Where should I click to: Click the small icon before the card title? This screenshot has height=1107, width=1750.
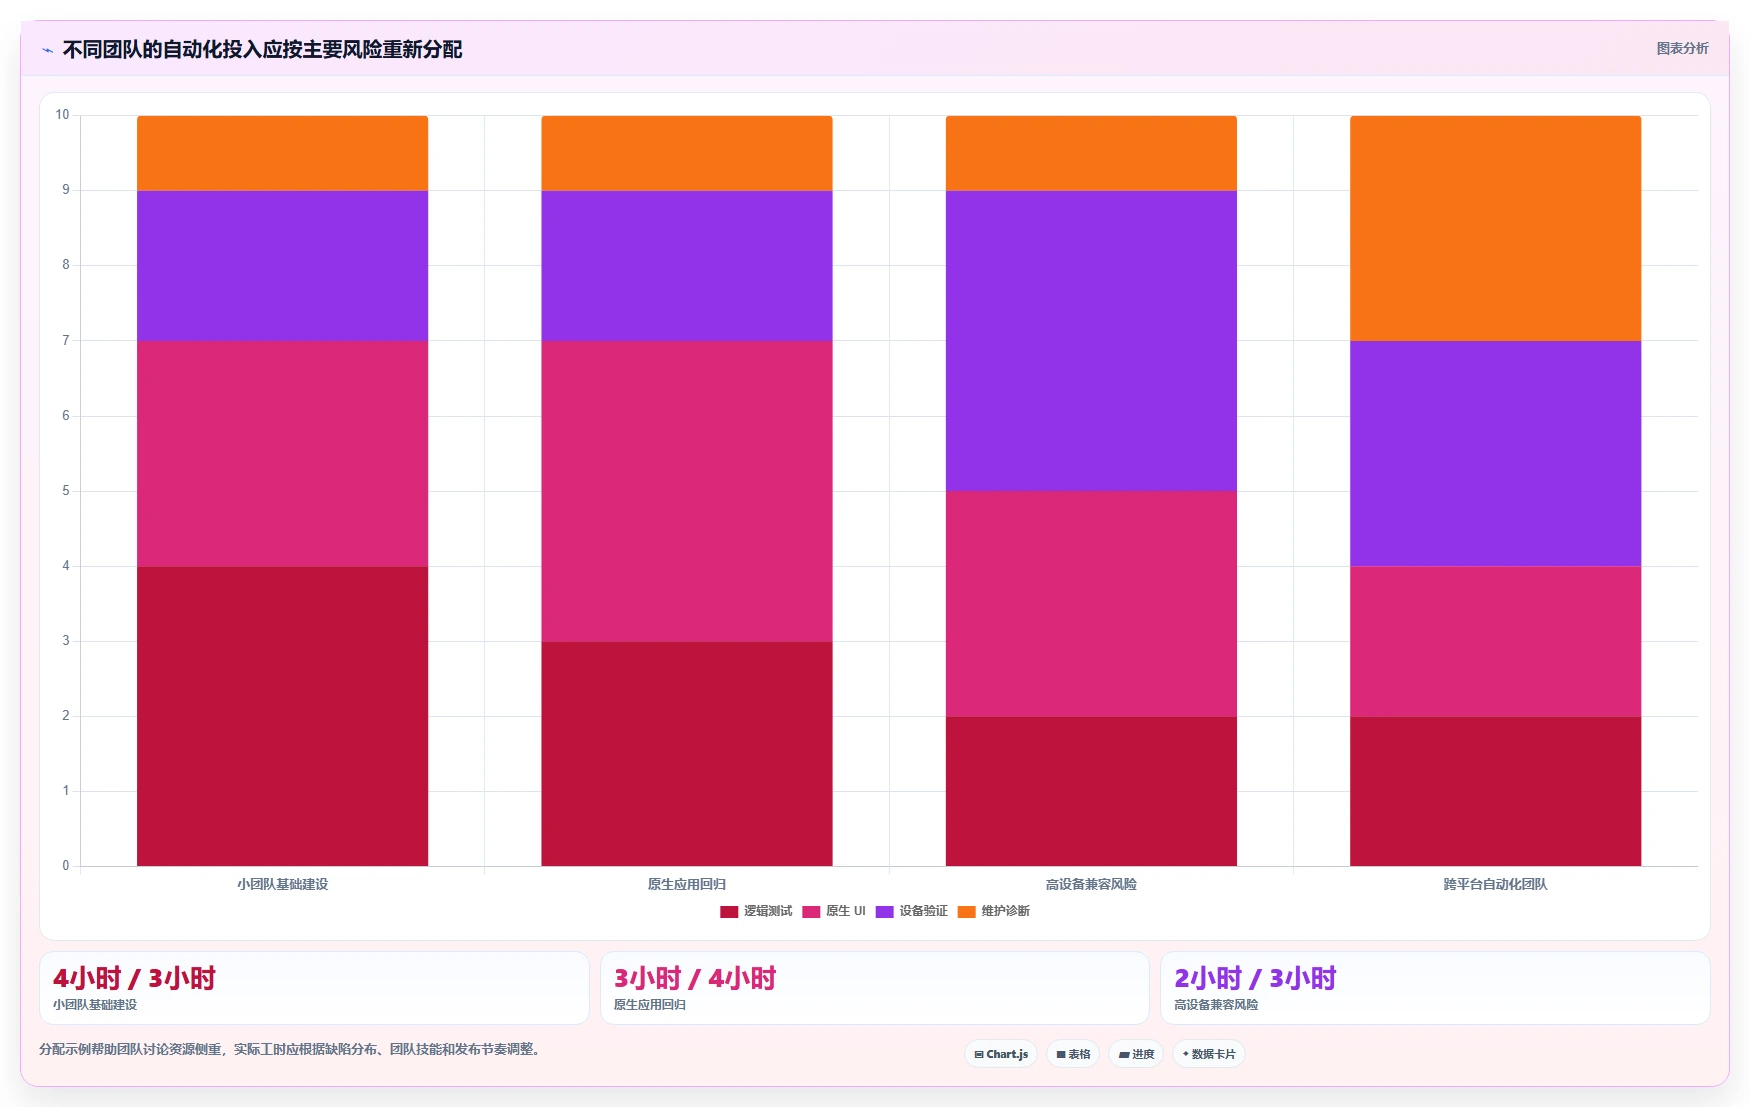pos(47,50)
